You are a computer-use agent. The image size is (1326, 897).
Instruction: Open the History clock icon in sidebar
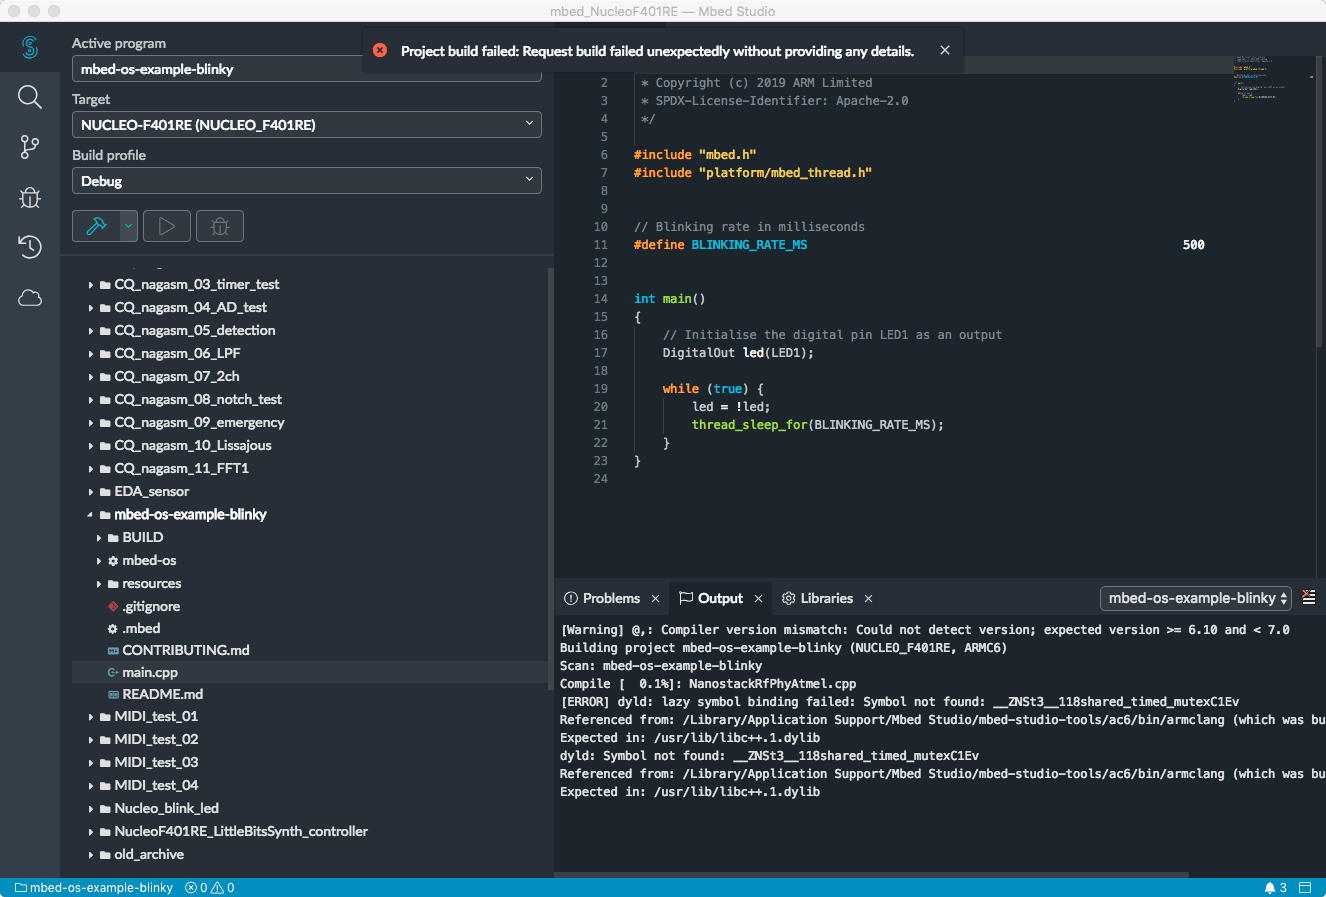[30, 247]
